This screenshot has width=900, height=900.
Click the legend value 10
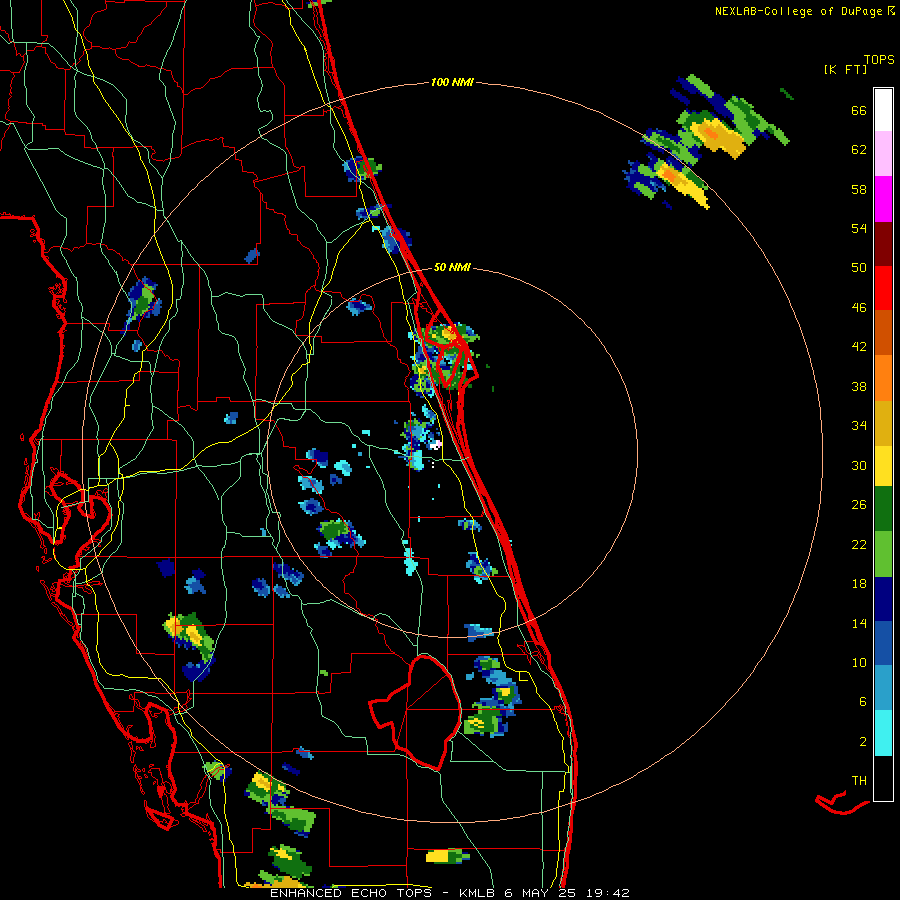click(x=859, y=662)
